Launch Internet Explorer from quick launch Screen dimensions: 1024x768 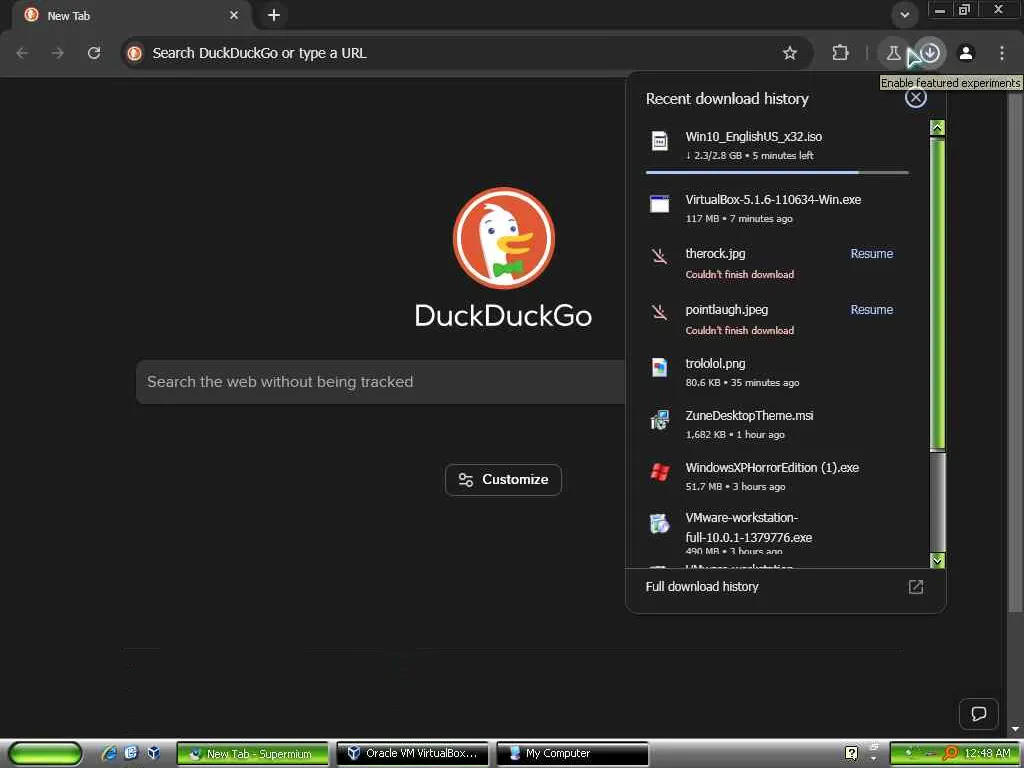pyautogui.click(x=110, y=753)
